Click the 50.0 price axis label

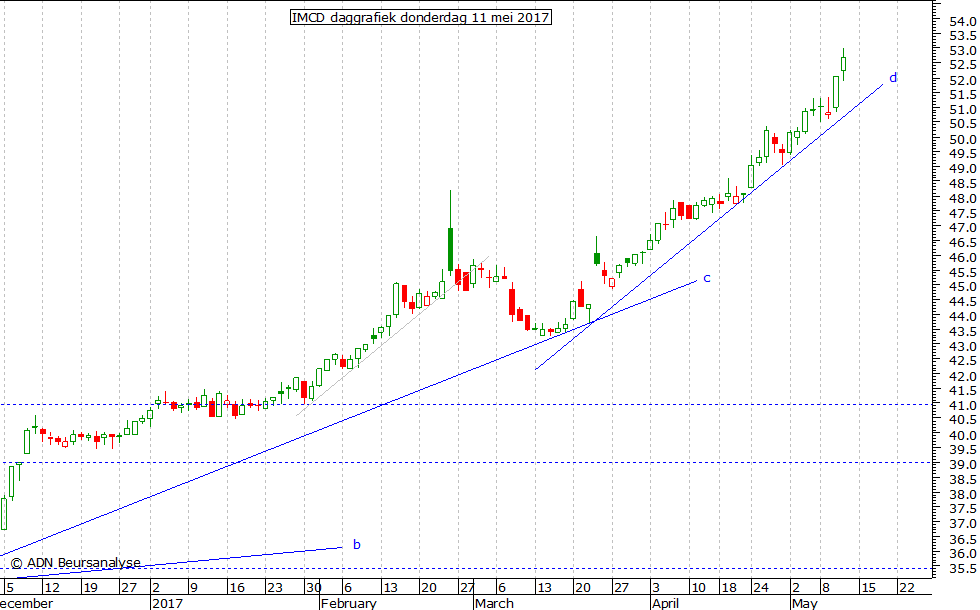pyautogui.click(x=962, y=139)
